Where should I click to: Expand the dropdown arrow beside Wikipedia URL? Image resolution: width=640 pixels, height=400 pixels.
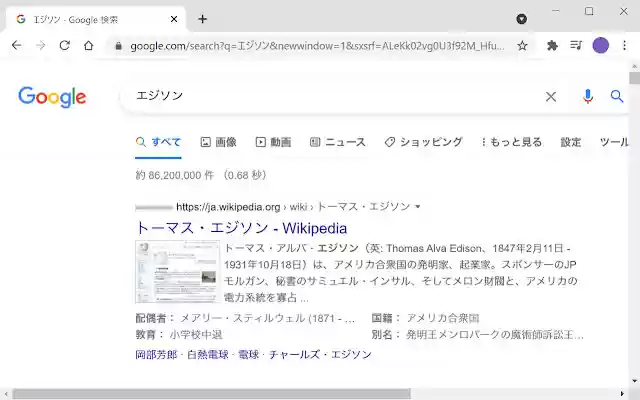[418, 207]
